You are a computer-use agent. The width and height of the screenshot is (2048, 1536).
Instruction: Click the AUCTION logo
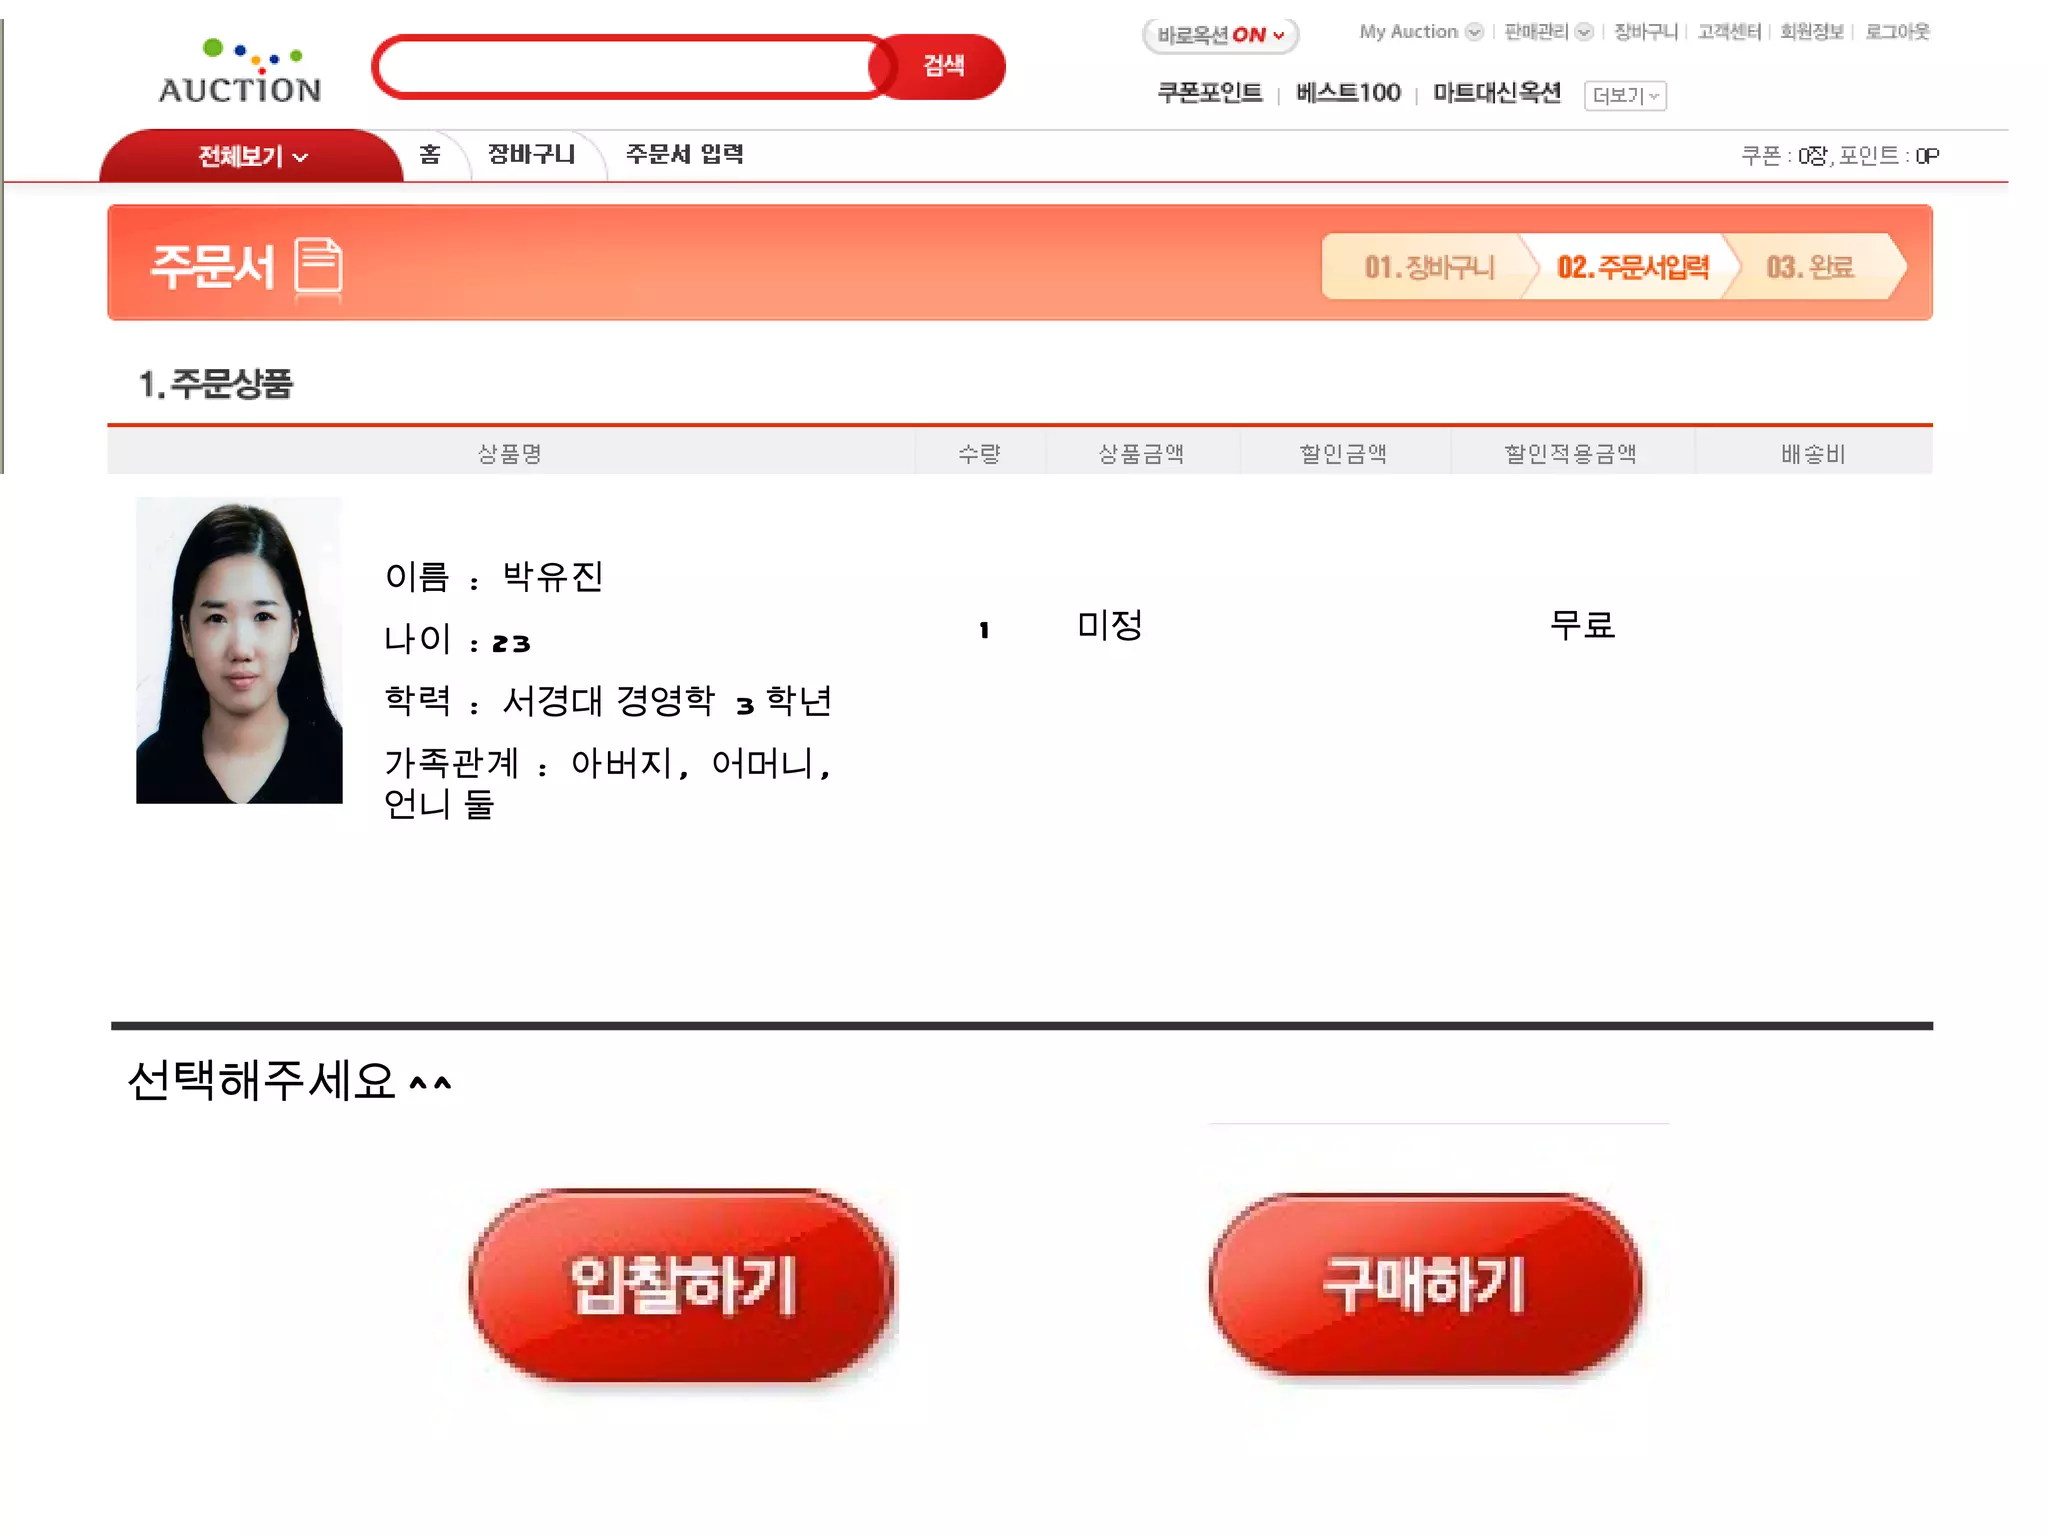[240, 71]
